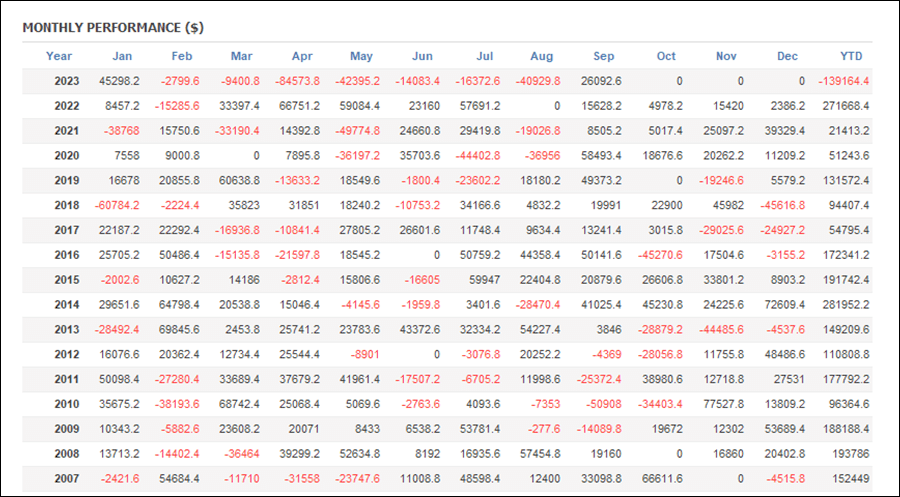Click the 2014 YTD value 281952.2
This screenshot has height=497, width=900.
(846, 305)
